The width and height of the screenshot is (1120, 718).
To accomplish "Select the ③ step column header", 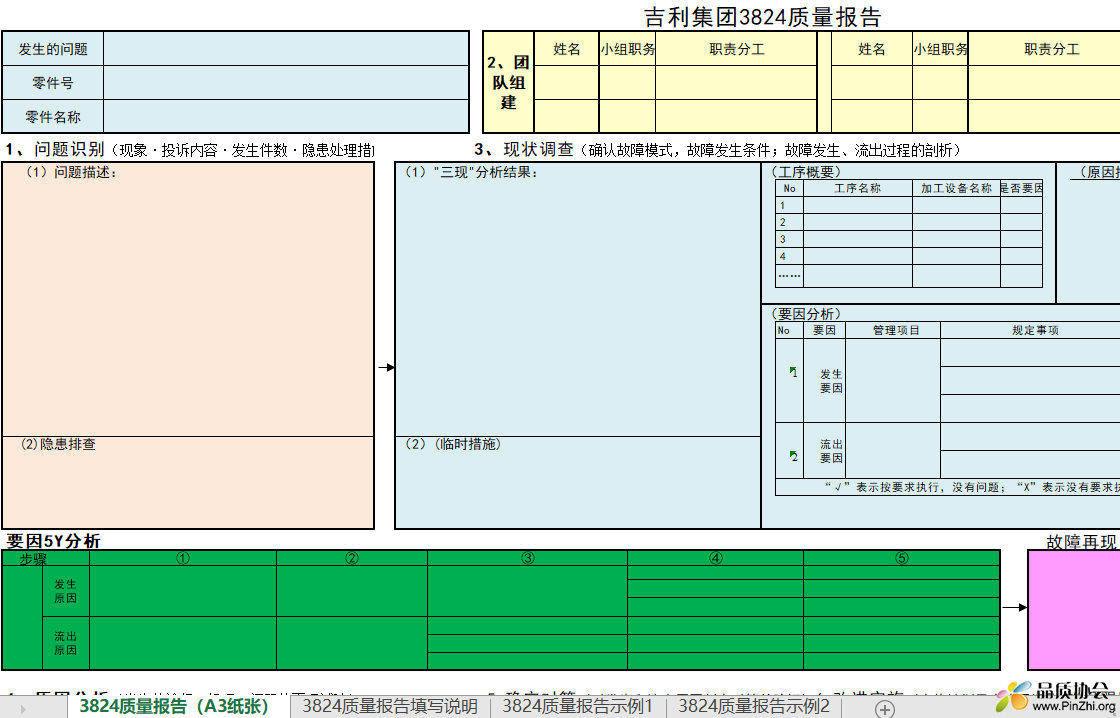I will pos(528,559).
